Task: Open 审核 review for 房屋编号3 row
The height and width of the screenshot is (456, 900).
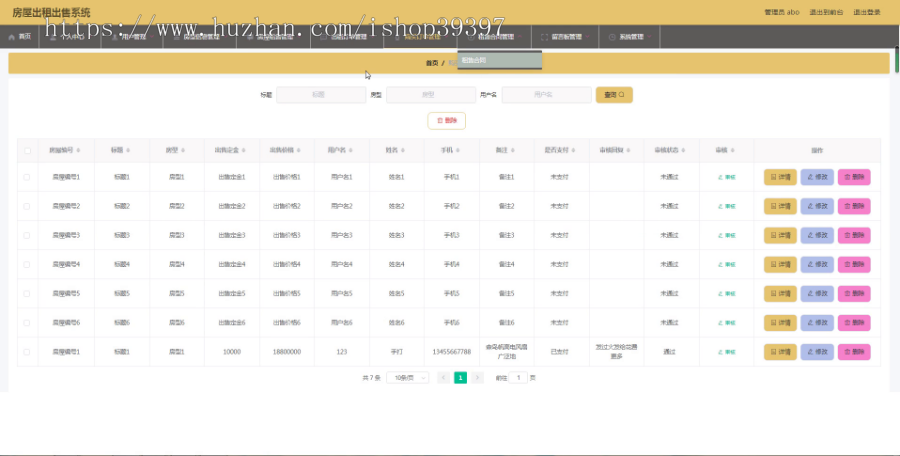Action: point(727,235)
